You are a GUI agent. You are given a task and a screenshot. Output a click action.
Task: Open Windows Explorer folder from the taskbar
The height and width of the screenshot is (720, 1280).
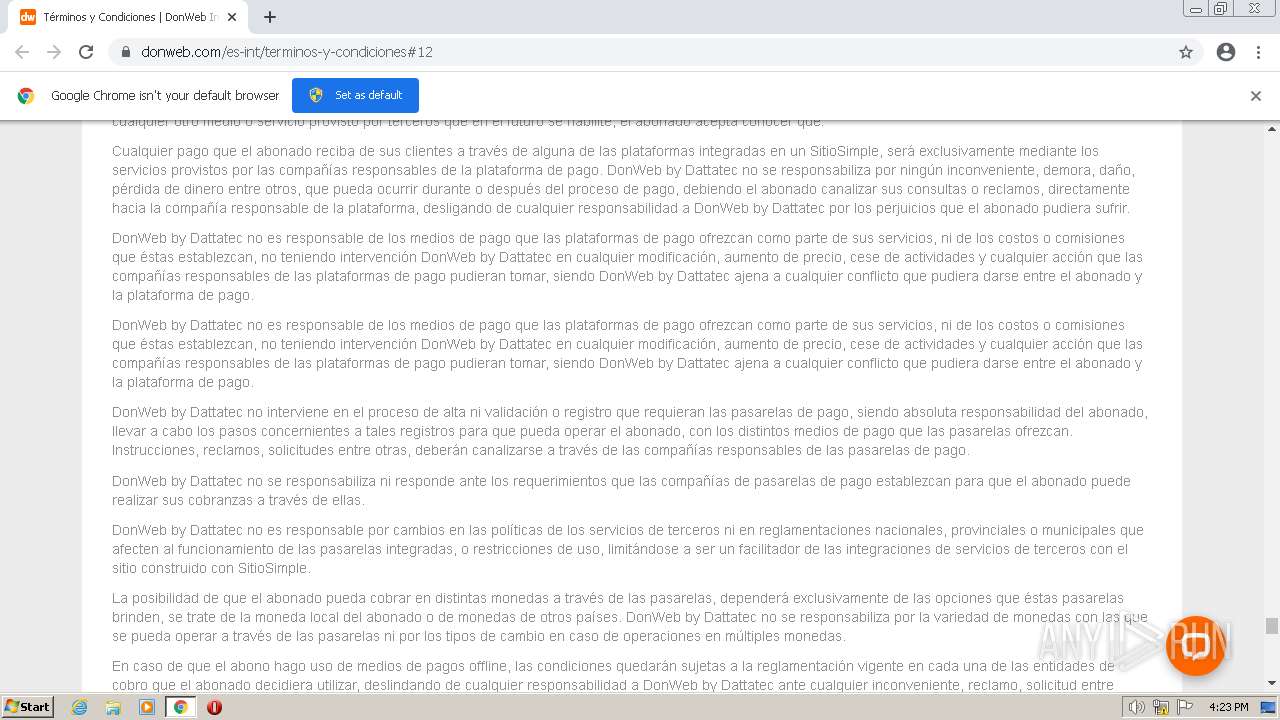tap(113, 707)
